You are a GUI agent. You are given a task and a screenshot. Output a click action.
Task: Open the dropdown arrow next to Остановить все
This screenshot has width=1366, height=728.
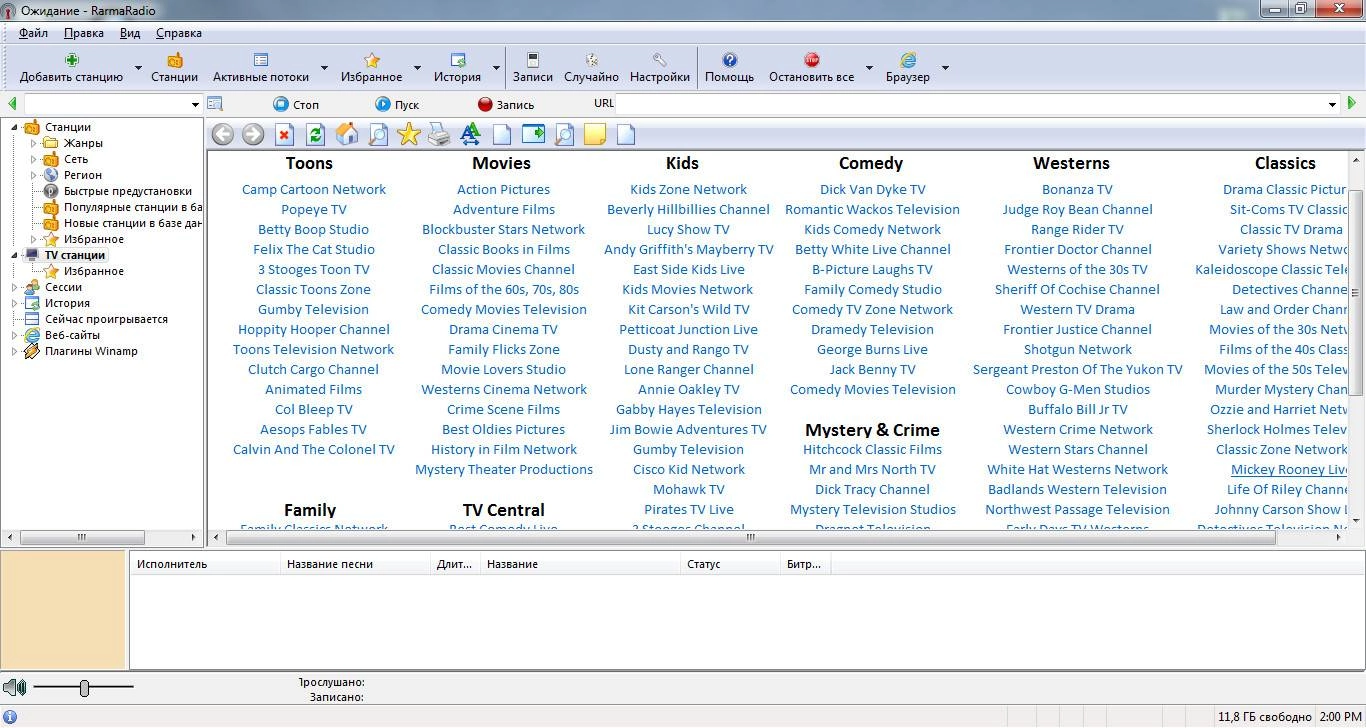(x=868, y=68)
